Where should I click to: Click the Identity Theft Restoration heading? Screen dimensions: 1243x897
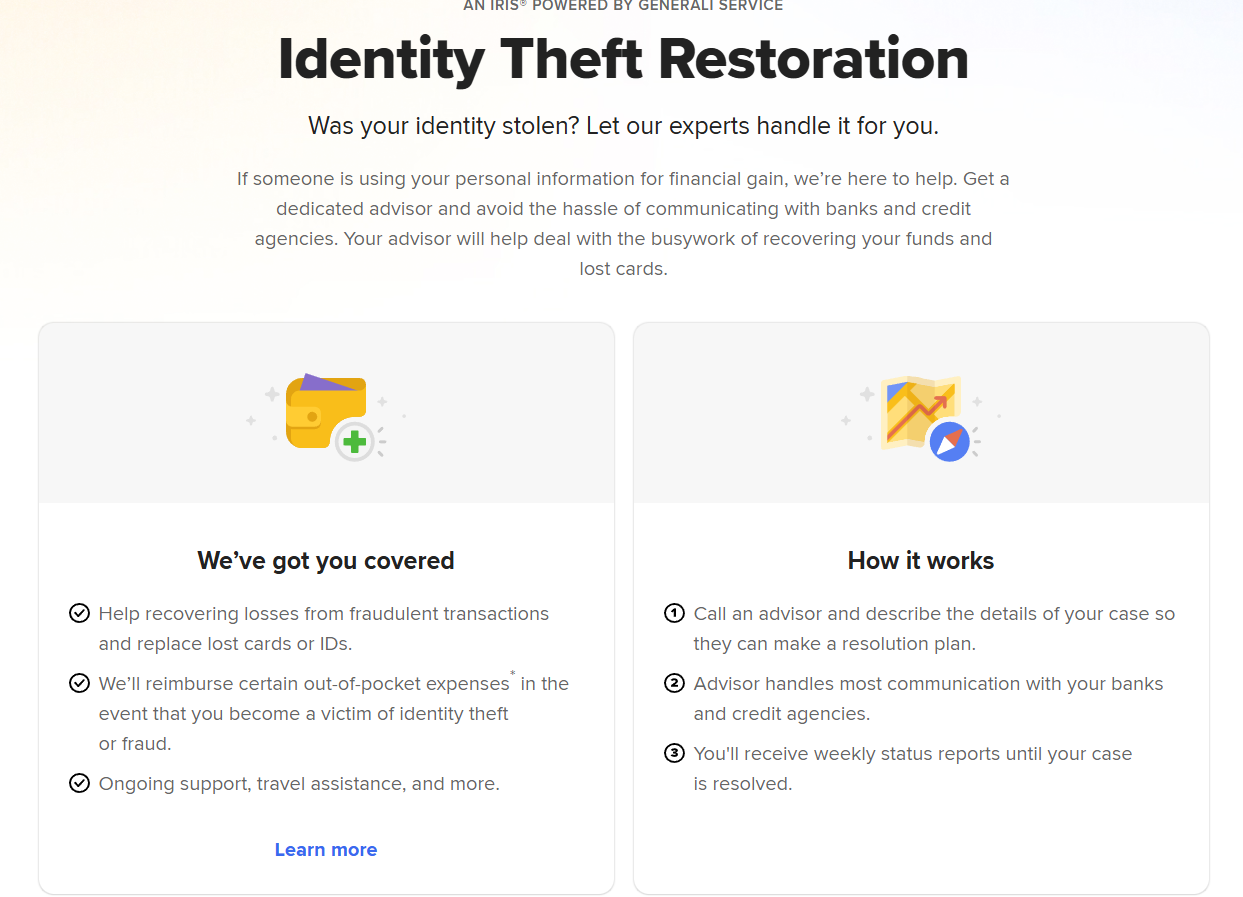click(x=622, y=60)
